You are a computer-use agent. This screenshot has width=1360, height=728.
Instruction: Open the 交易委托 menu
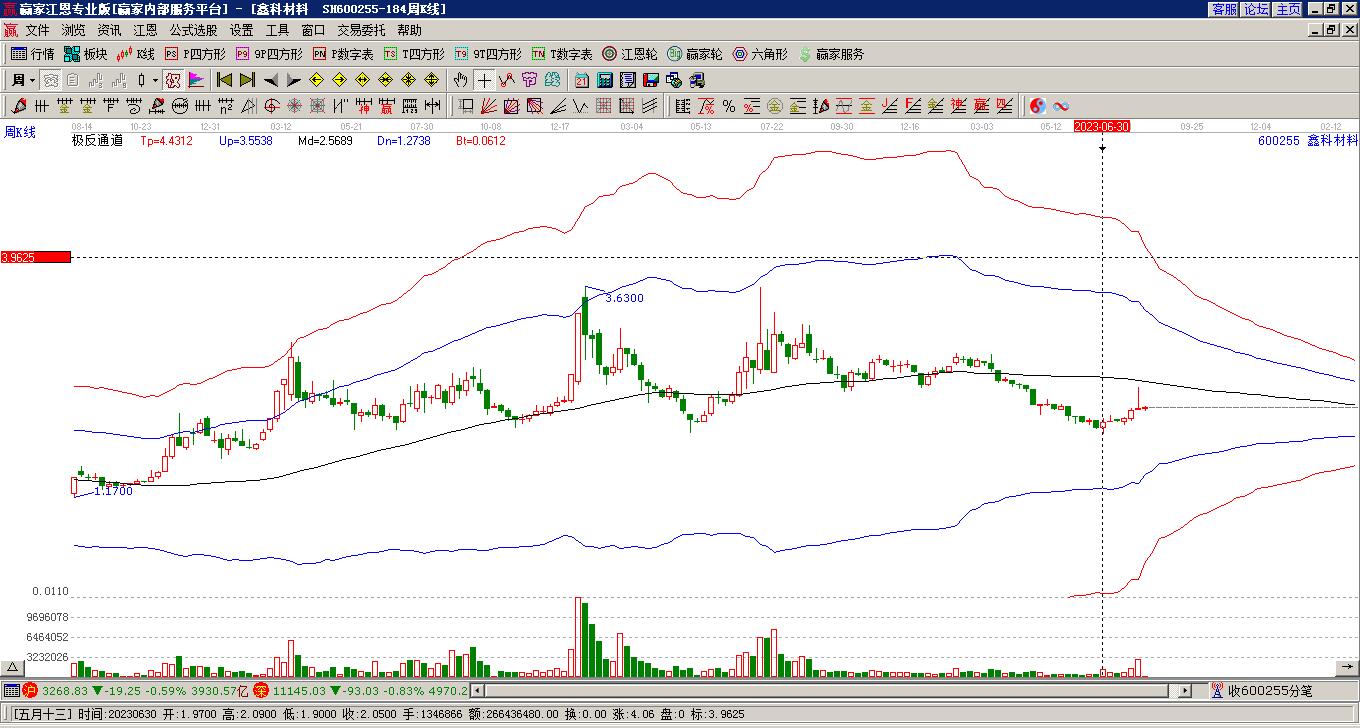(x=361, y=31)
